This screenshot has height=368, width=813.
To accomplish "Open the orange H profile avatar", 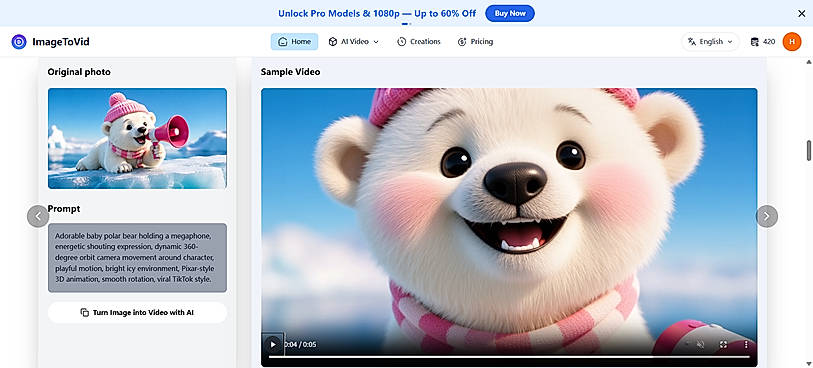I will tap(792, 42).
